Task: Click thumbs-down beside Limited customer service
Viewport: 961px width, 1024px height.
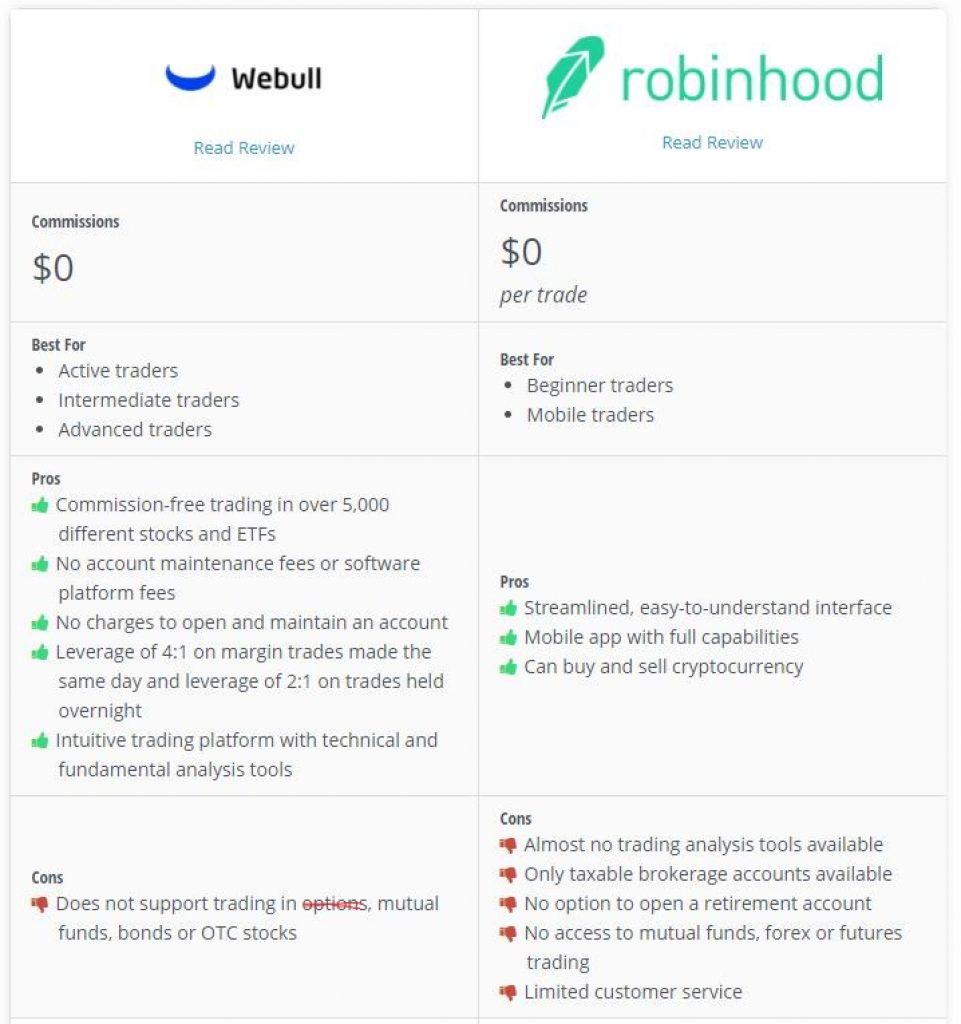Action: coord(509,993)
